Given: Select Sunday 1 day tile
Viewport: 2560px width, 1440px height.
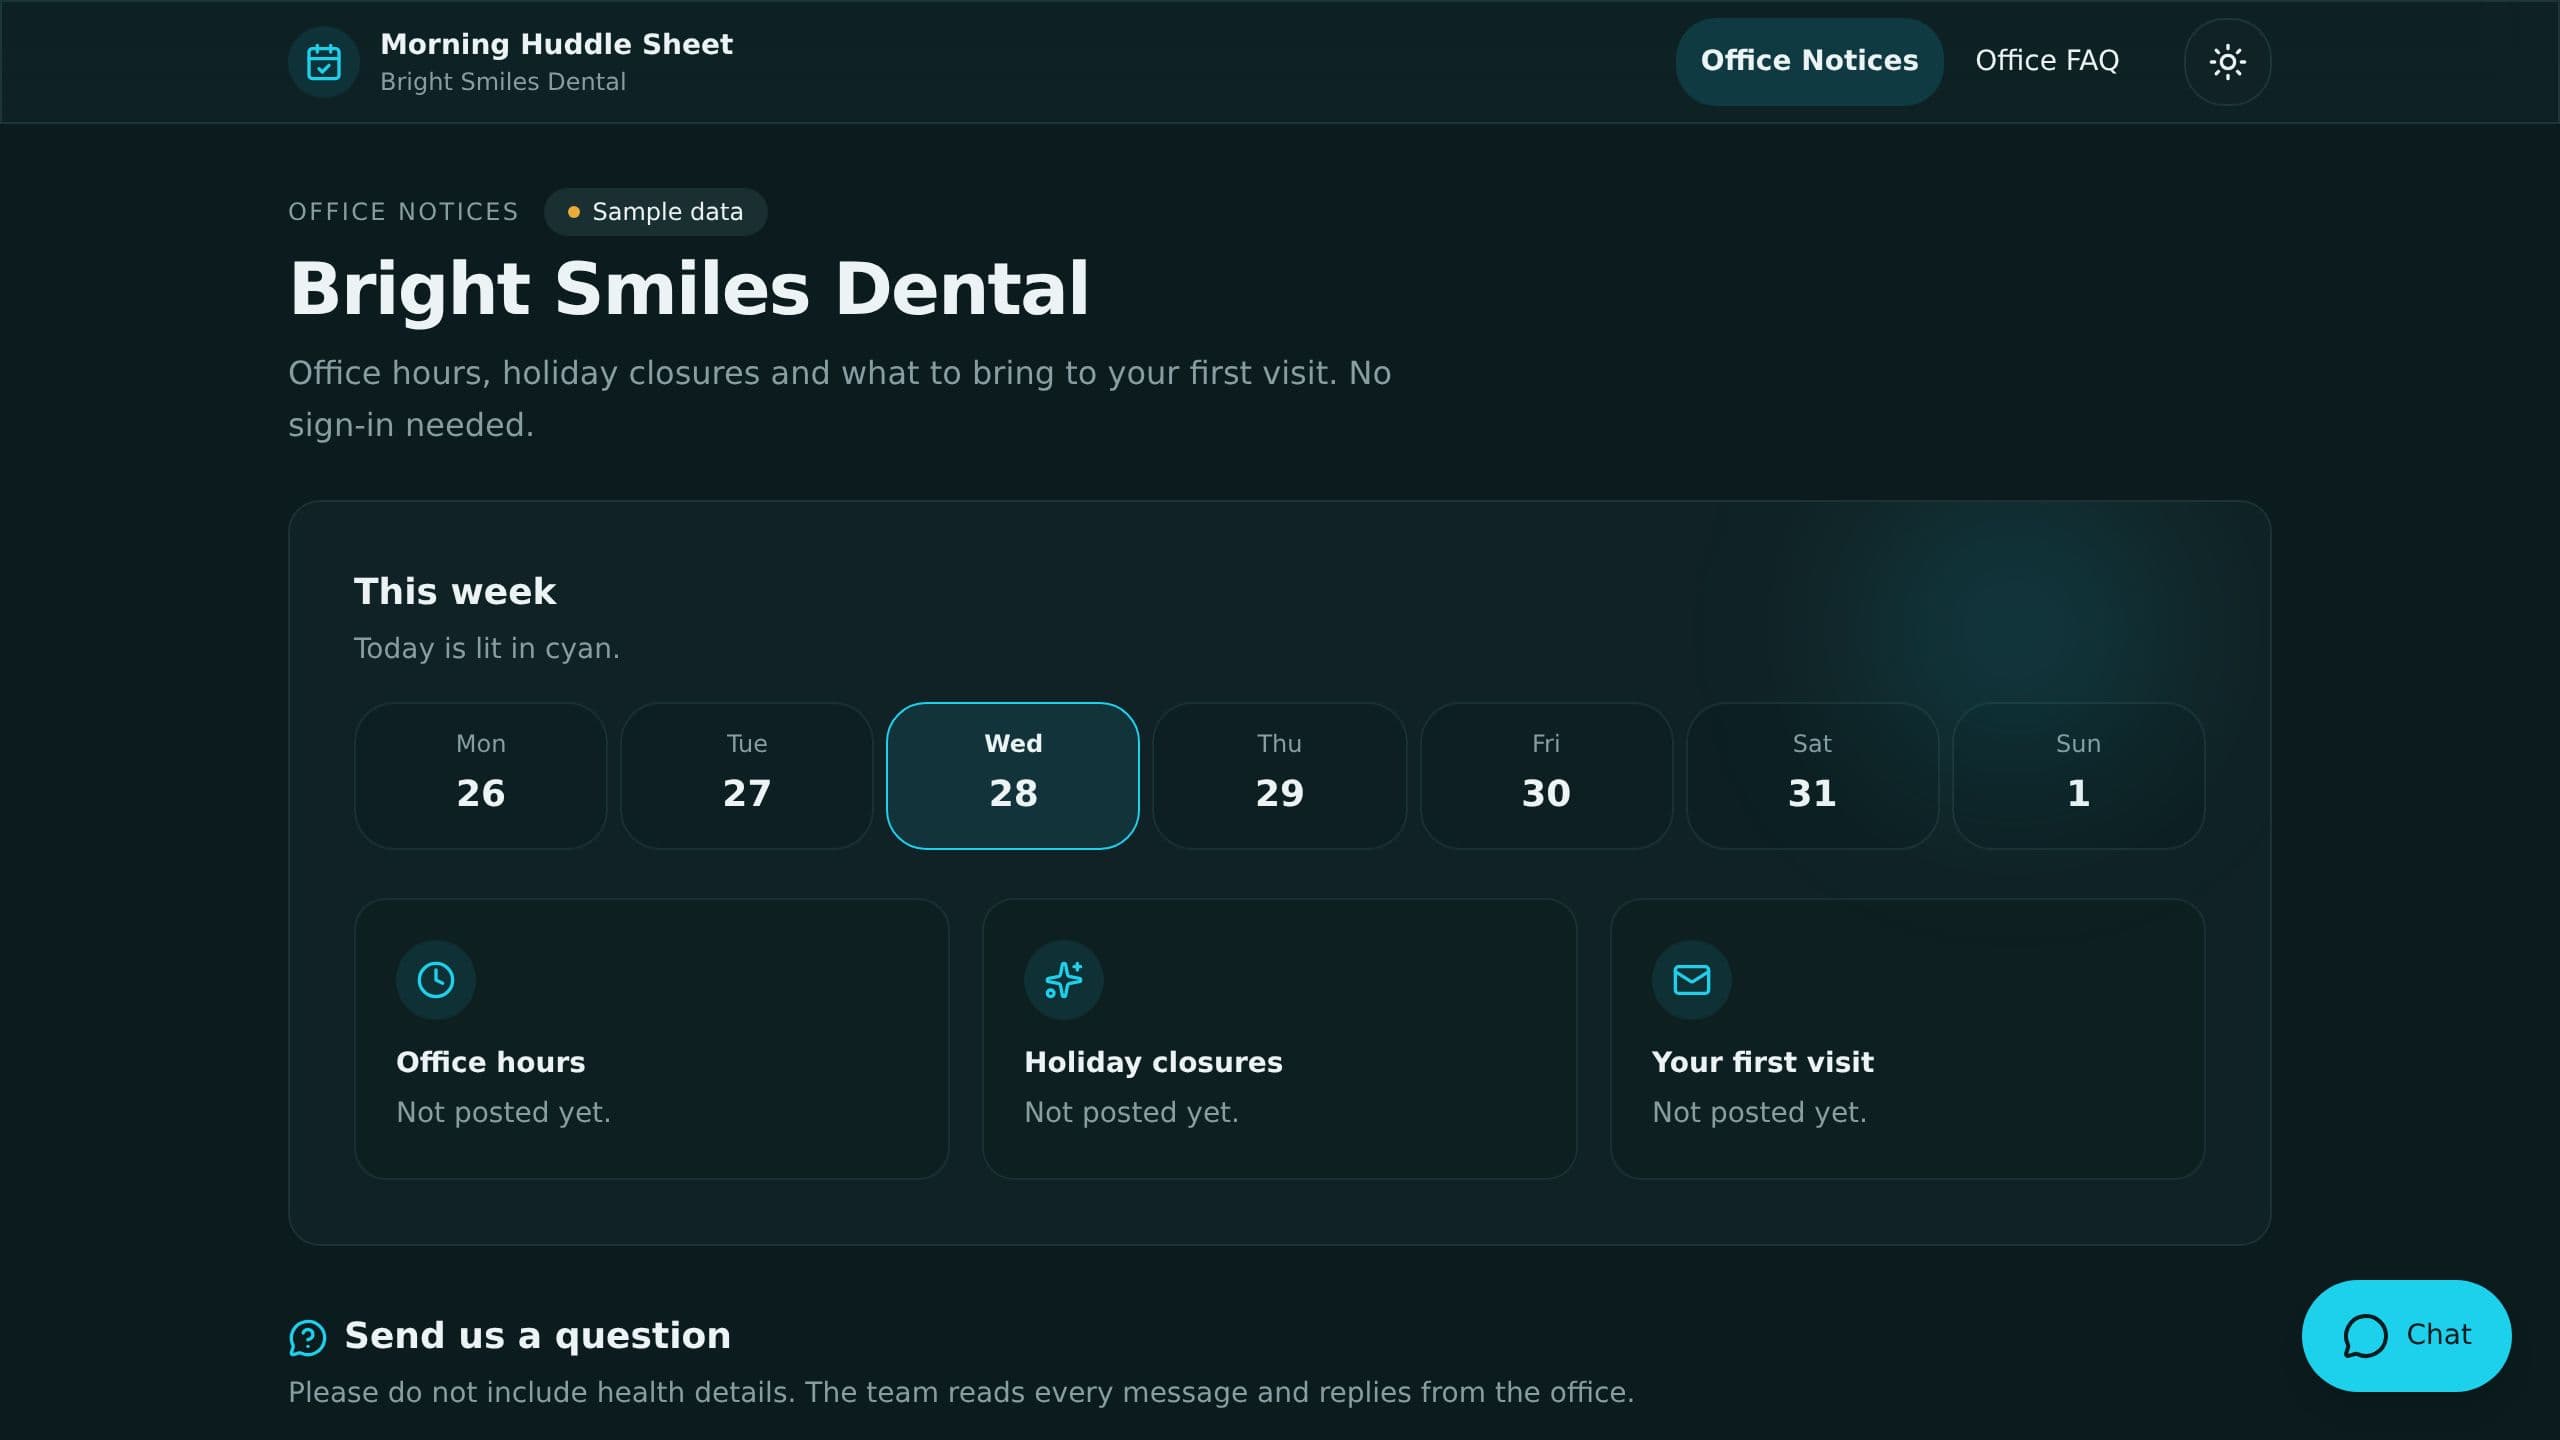Looking at the screenshot, I should (2078, 776).
